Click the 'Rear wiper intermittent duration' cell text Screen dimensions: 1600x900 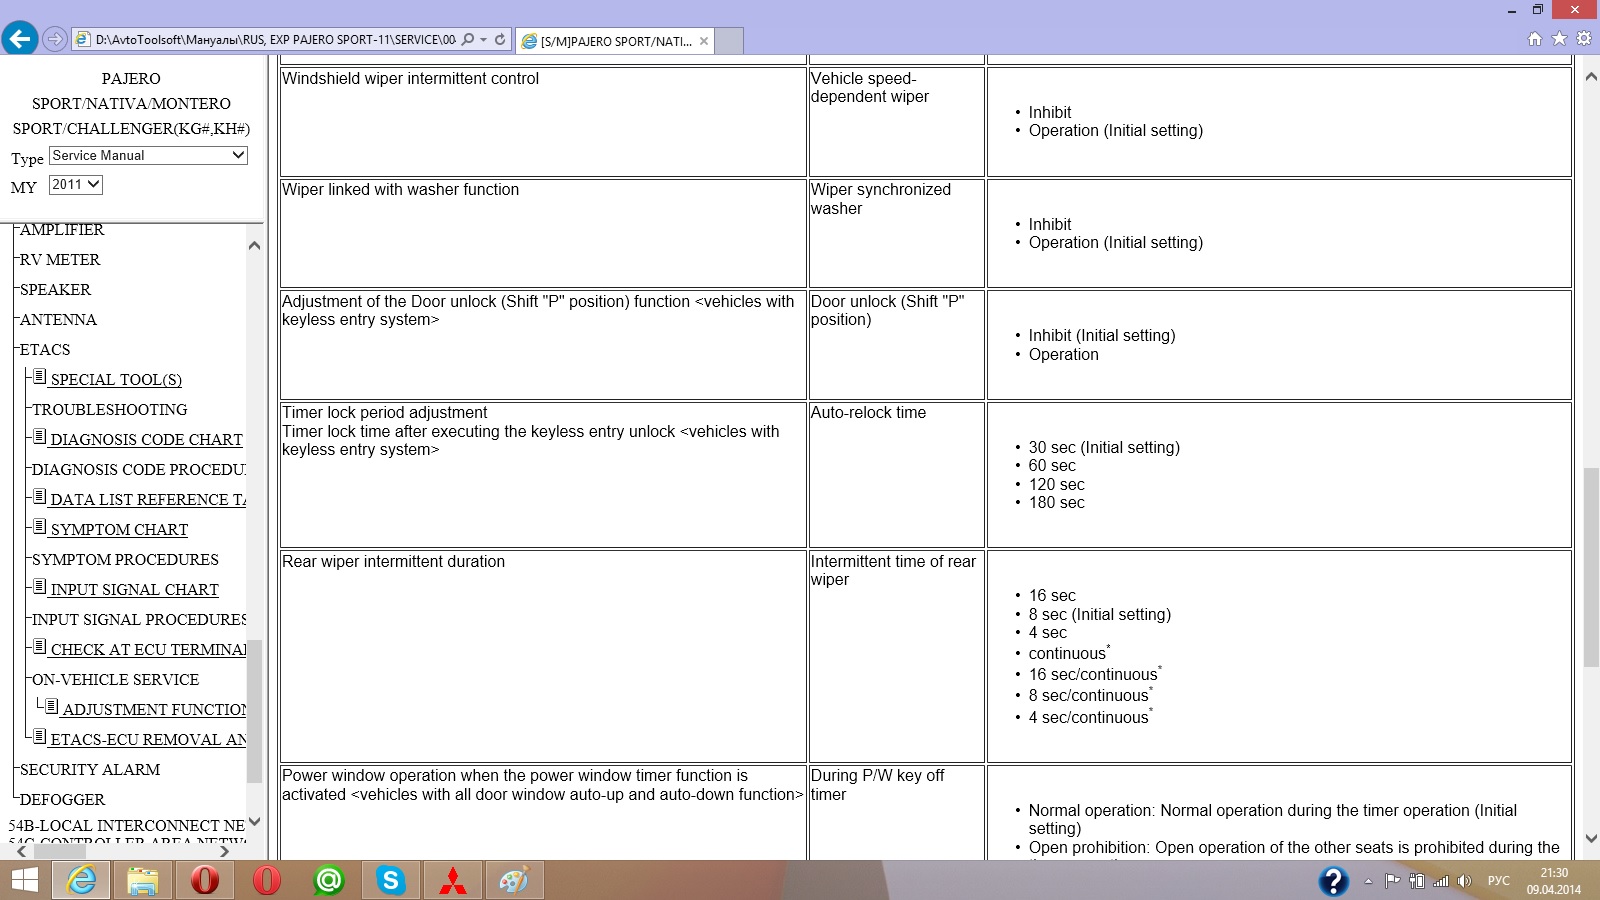tap(393, 562)
